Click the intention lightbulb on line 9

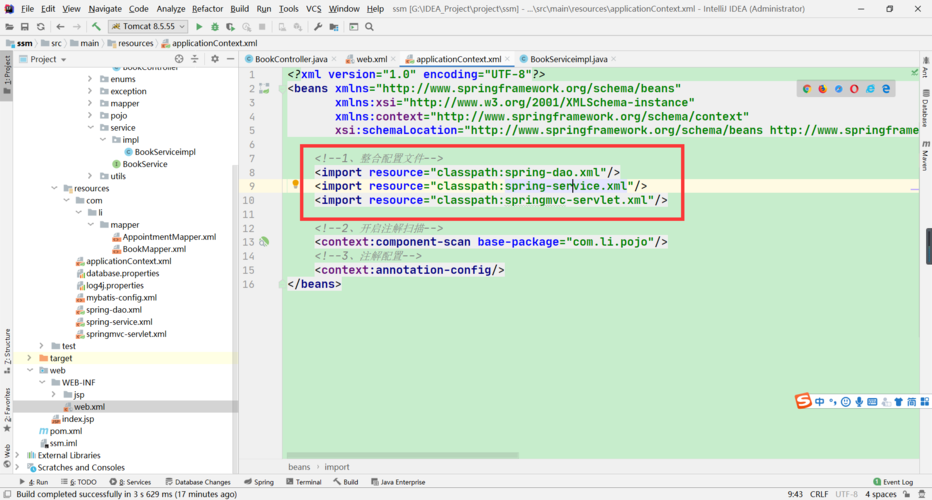coord(295,184)
